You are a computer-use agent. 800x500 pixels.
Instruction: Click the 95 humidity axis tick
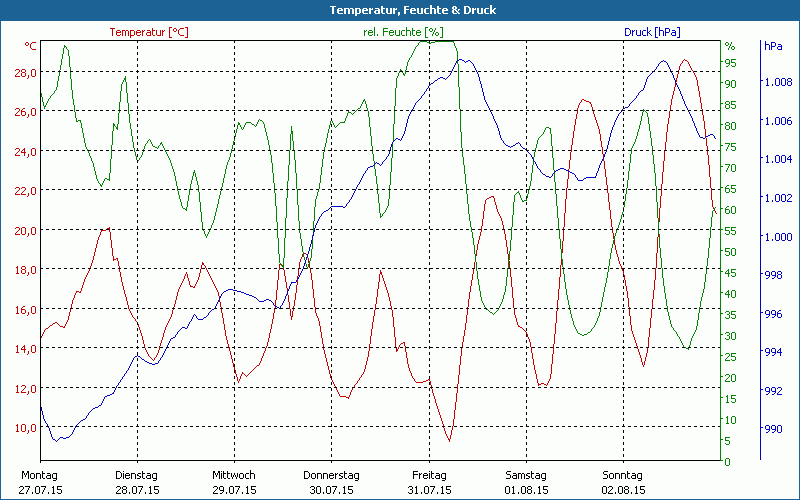[731, 63]
